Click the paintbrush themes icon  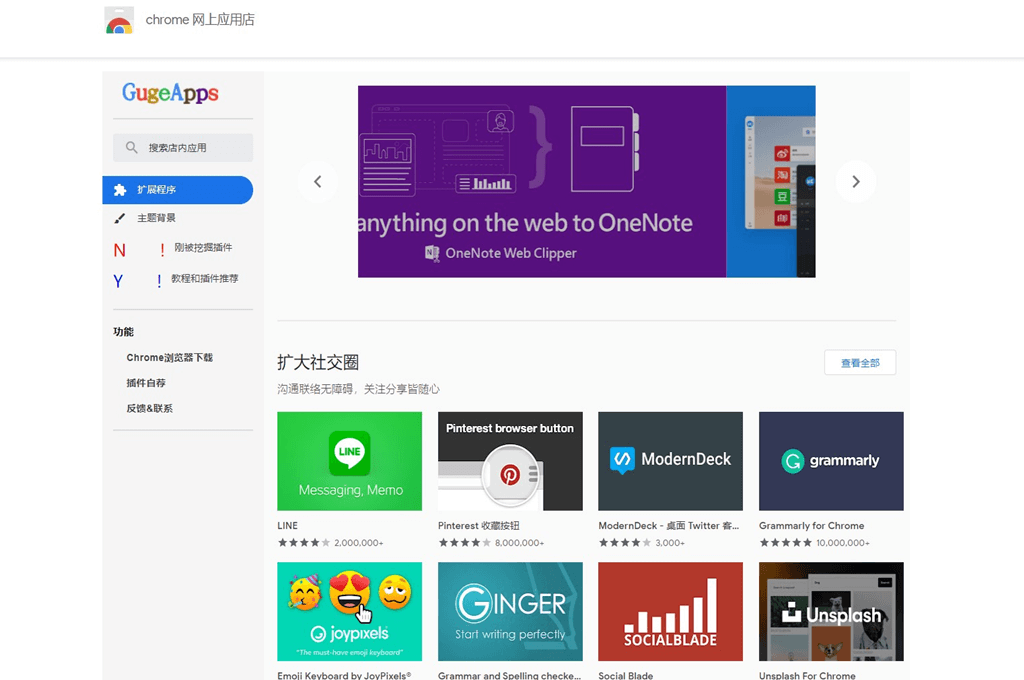(x=120, y=218)
